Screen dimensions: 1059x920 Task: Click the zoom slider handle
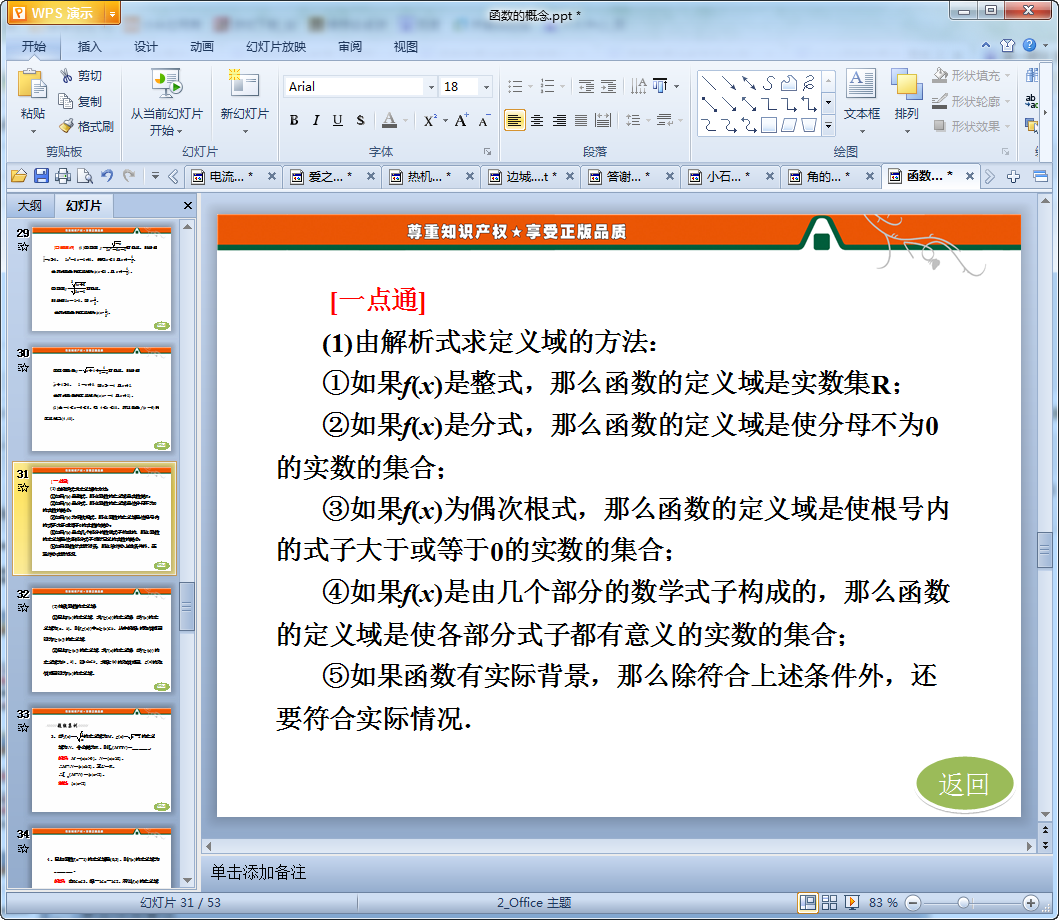pos(964,902)
